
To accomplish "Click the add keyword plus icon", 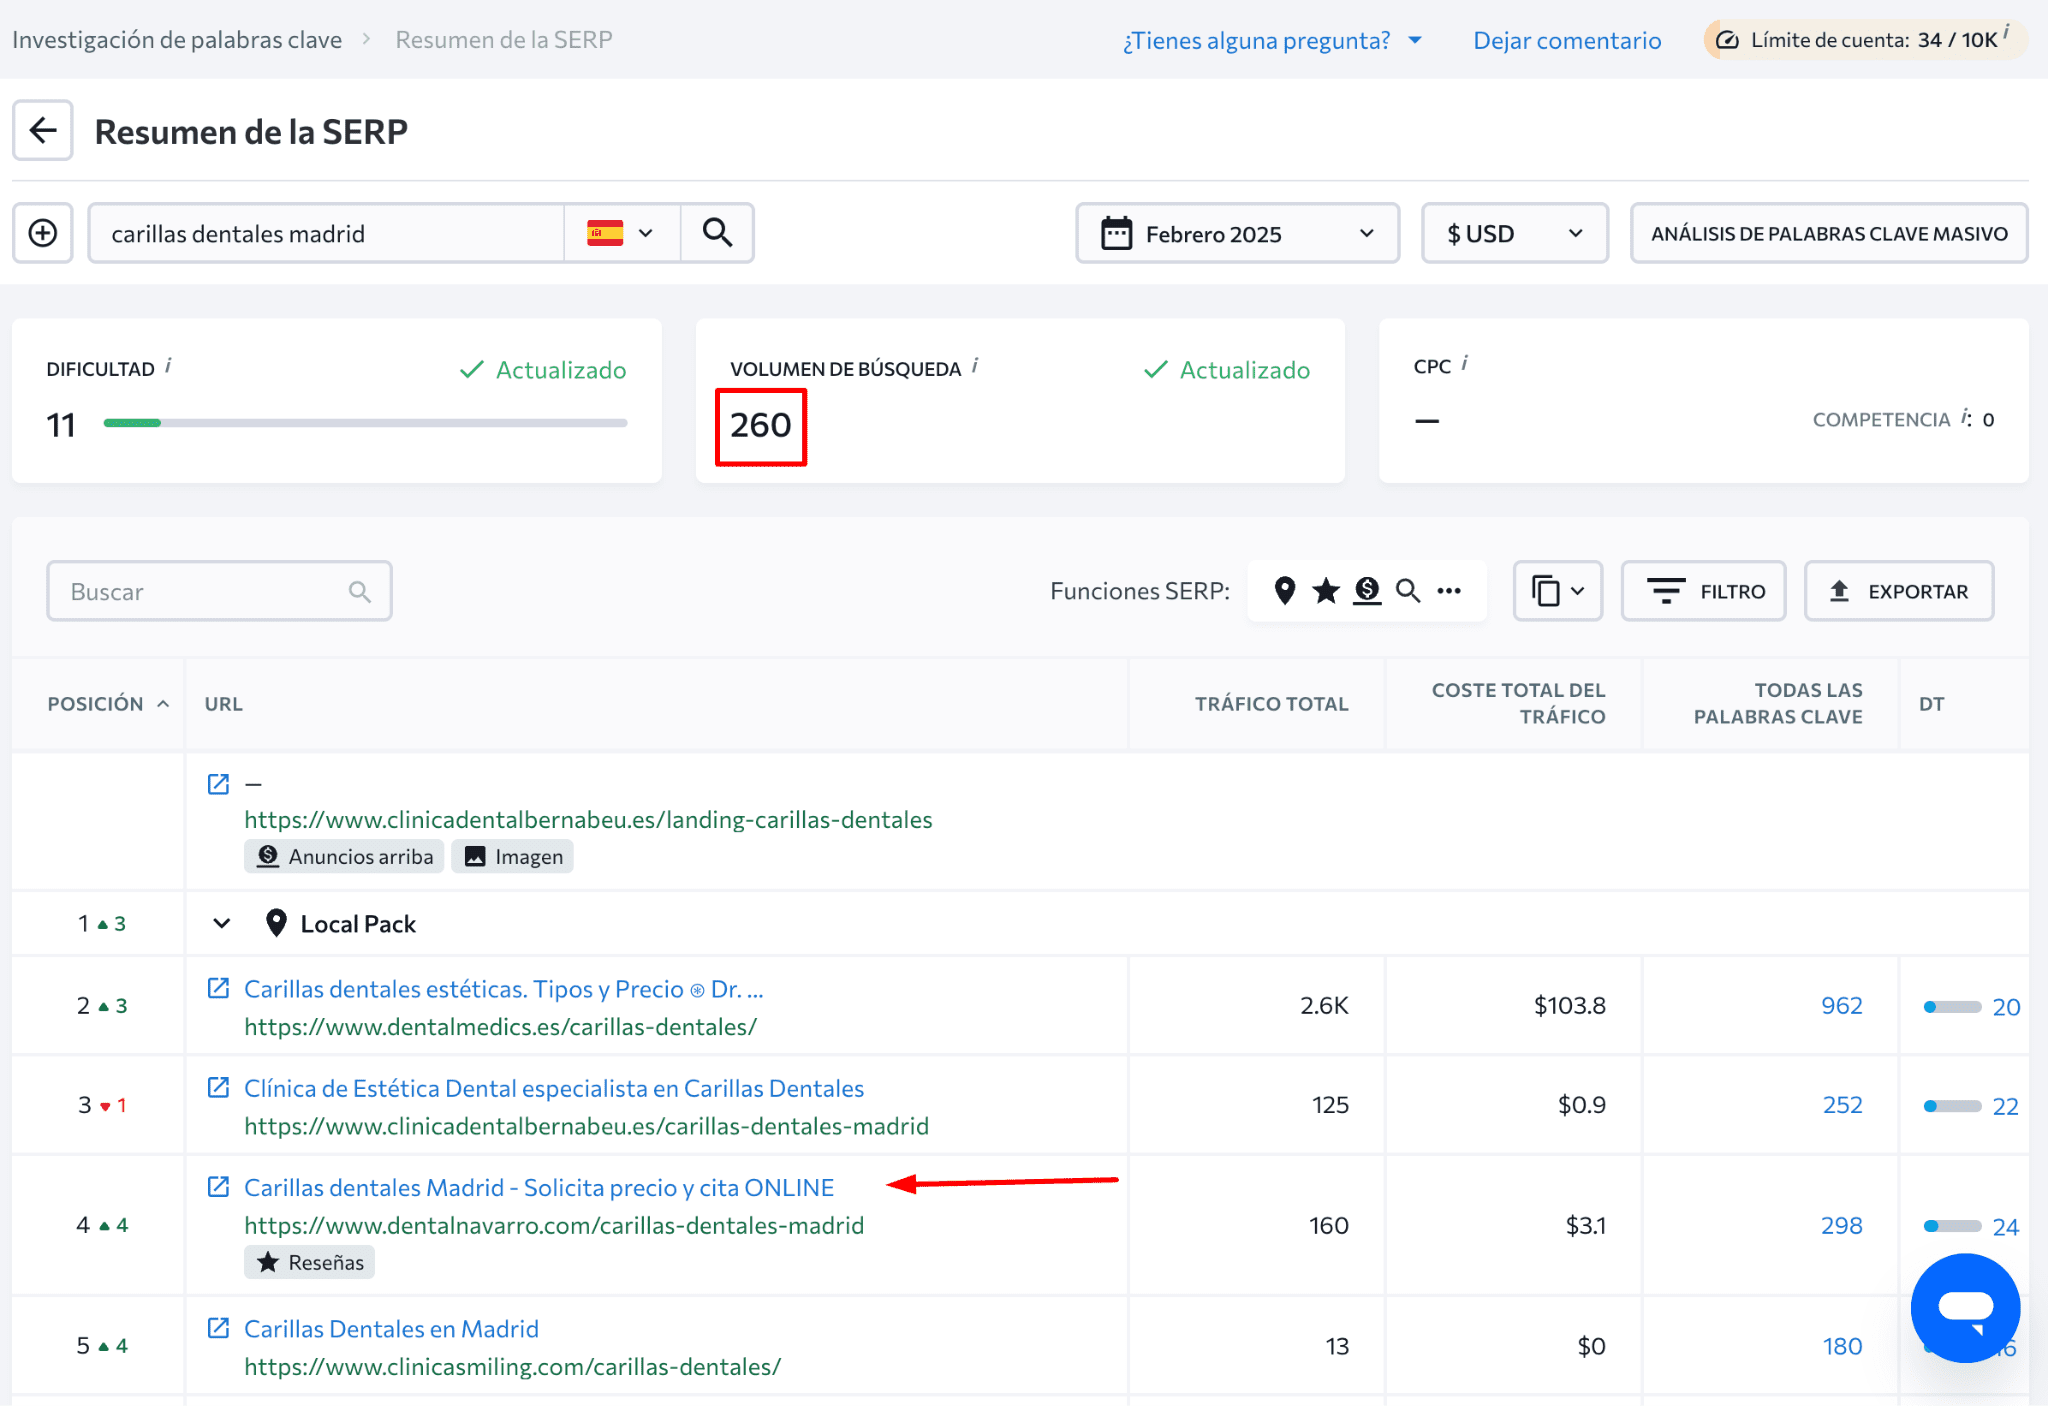I will click(x=43, y=233).
